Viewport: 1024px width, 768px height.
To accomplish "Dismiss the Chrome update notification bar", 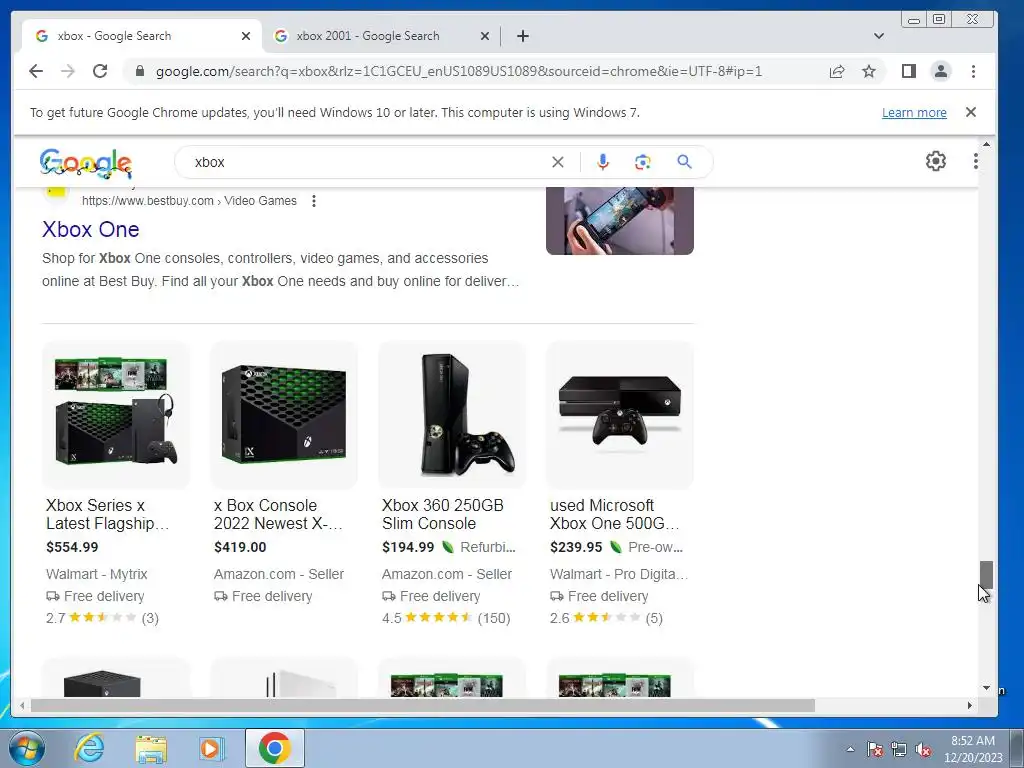I will [971, 112].
